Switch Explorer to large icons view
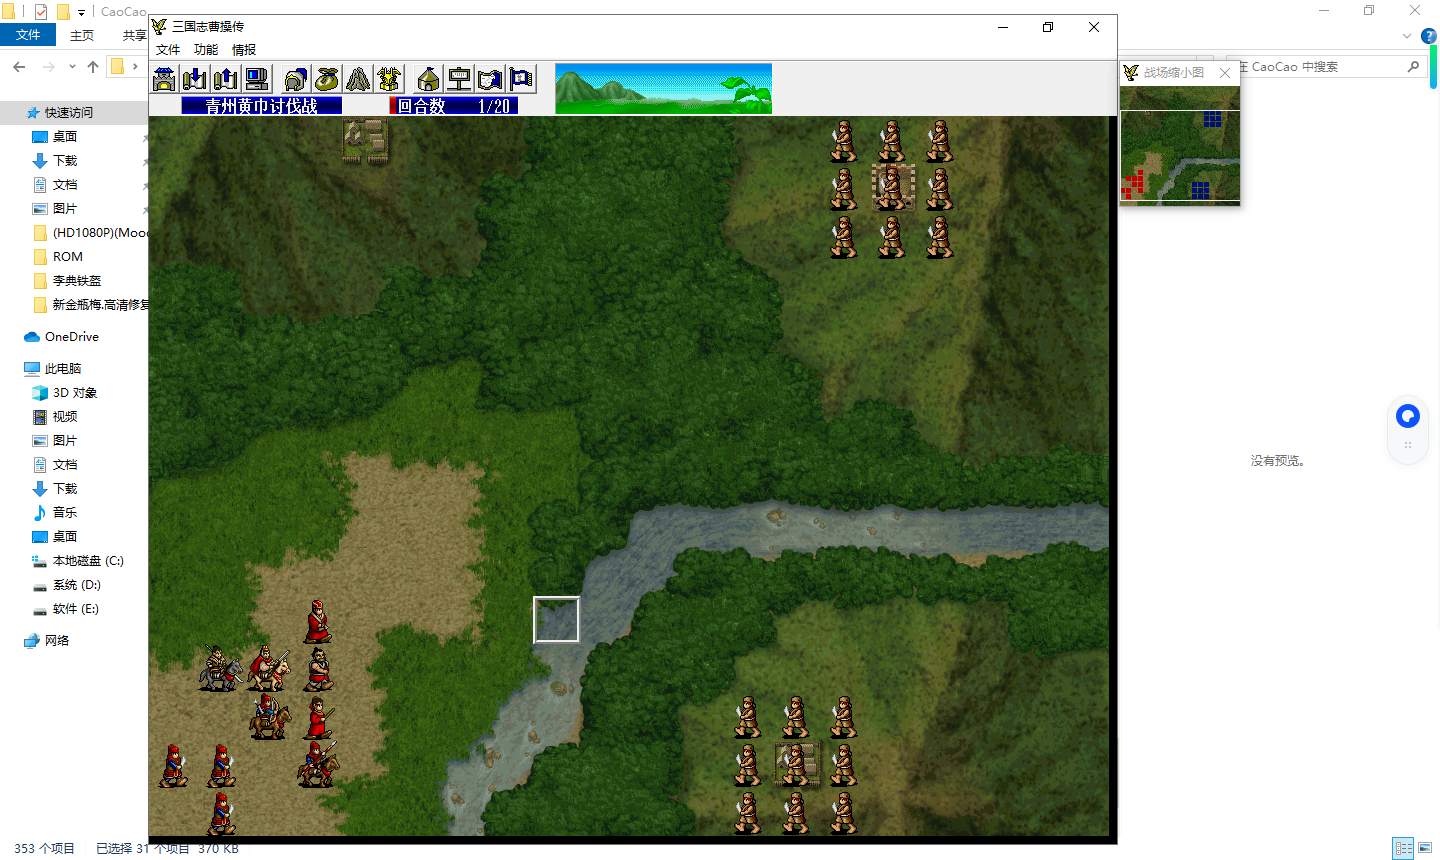Image resolution: width=1440 pixels, height=860 pixels. (1425, 848)
